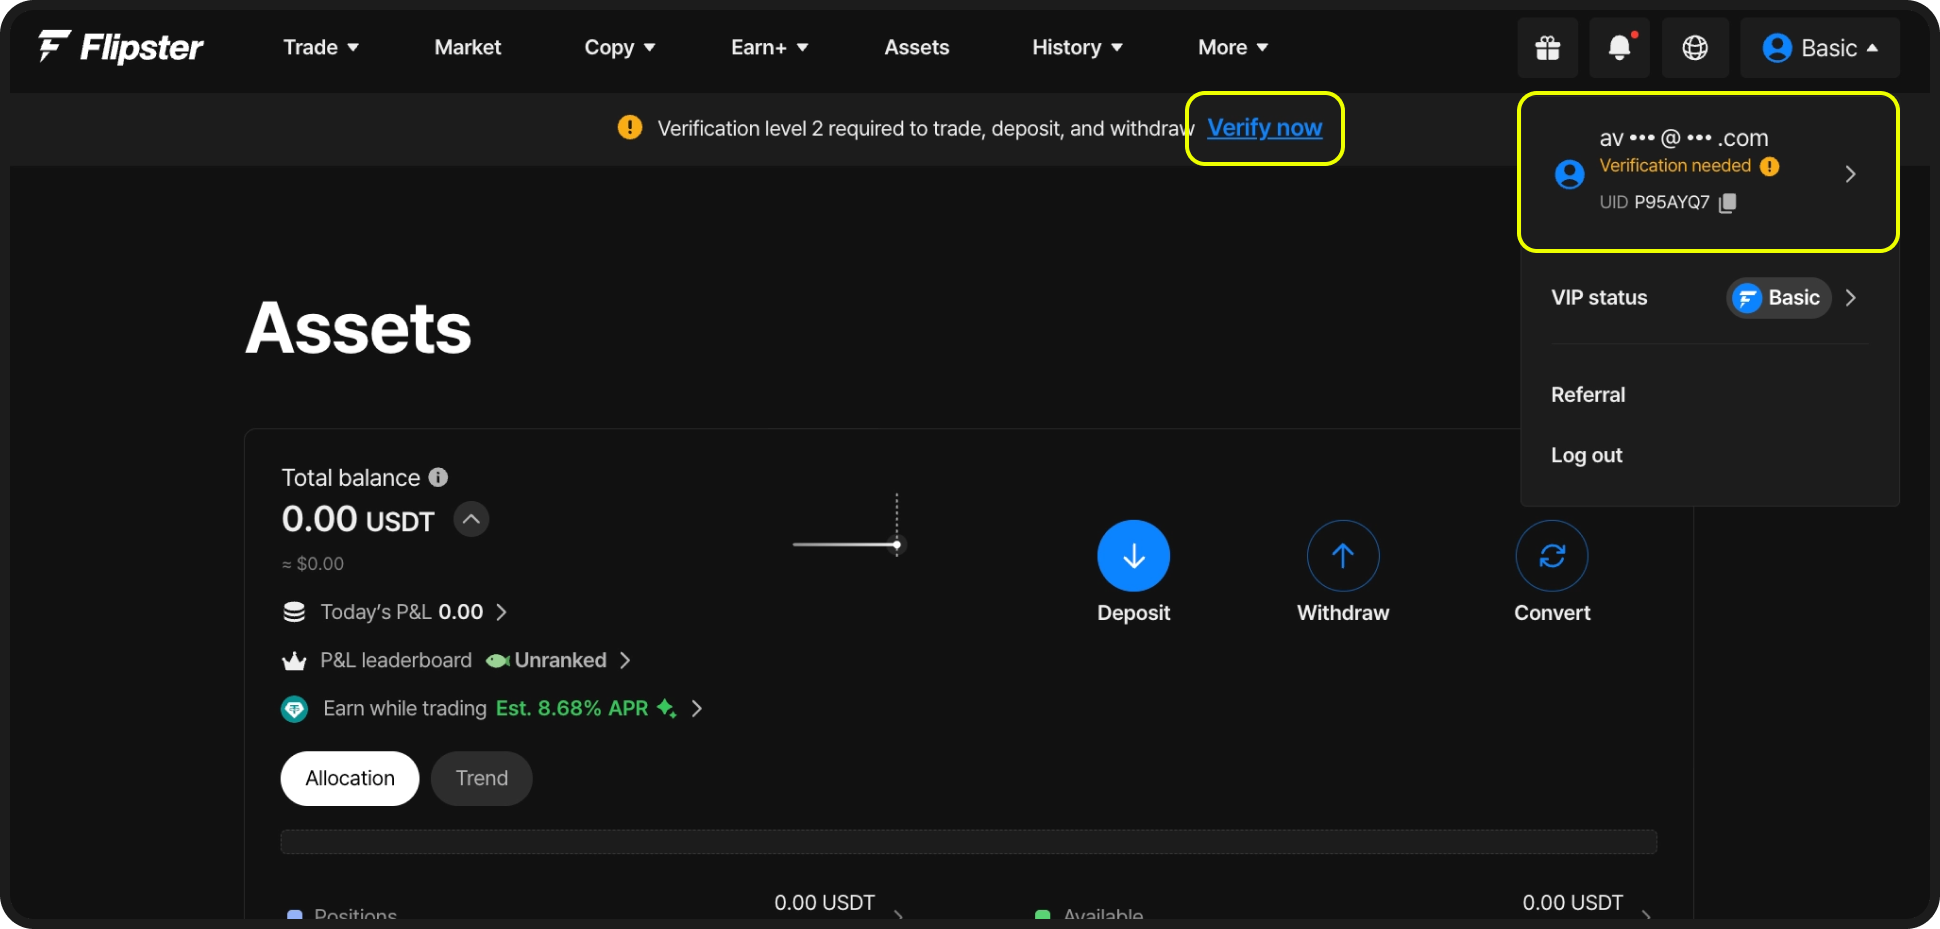
Task: Select Referral in account menu
Action: point(1588,395)
